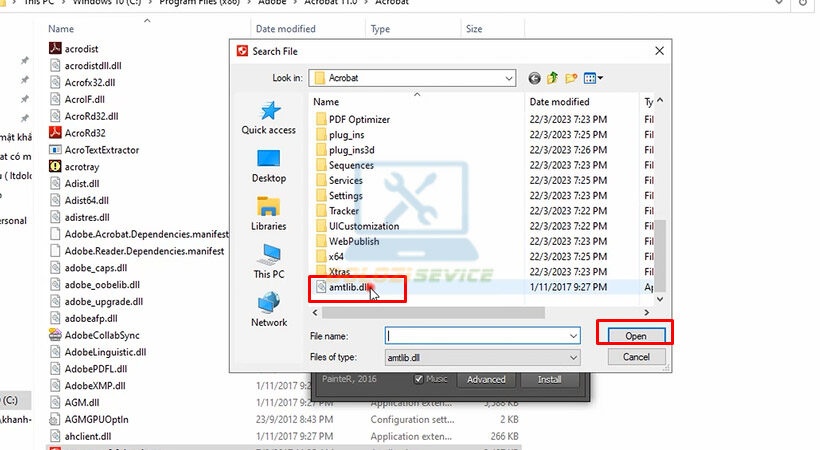Select the x64 folder
The width and height of the screenshot is (820, 450).
[x=330, y=256]
